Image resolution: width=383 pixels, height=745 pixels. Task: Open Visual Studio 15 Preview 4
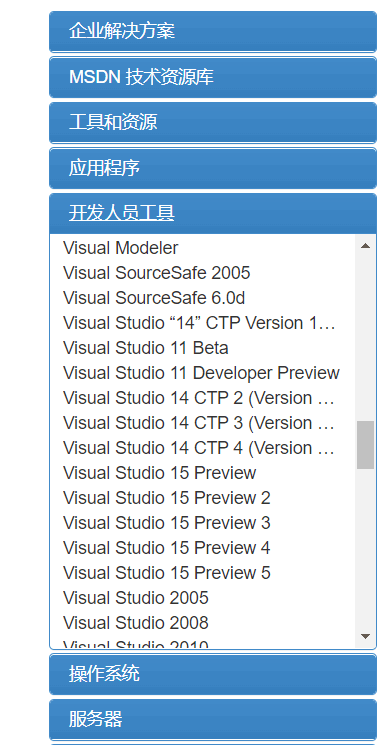tap(167, 548)
